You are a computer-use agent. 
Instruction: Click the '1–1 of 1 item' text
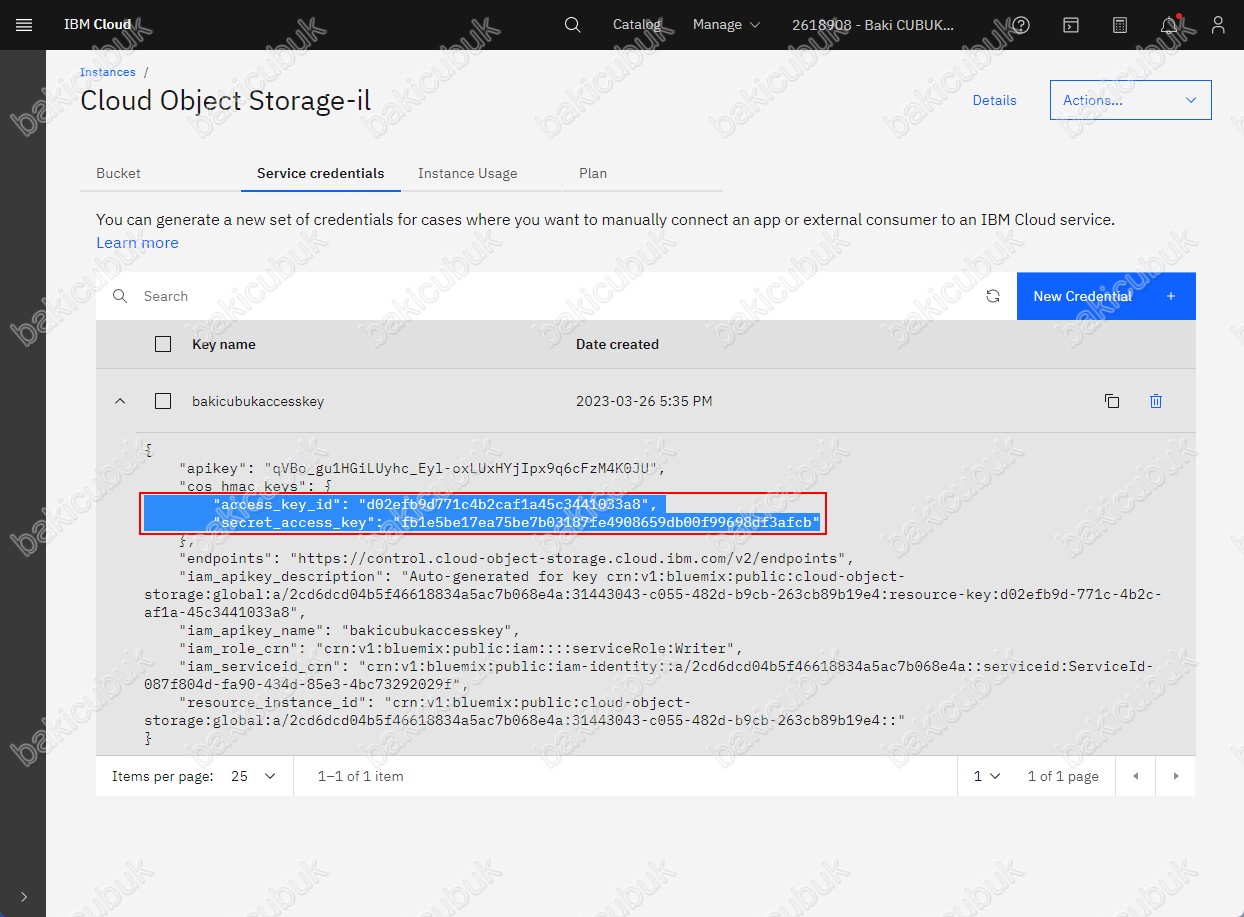(x=361, y=776)
